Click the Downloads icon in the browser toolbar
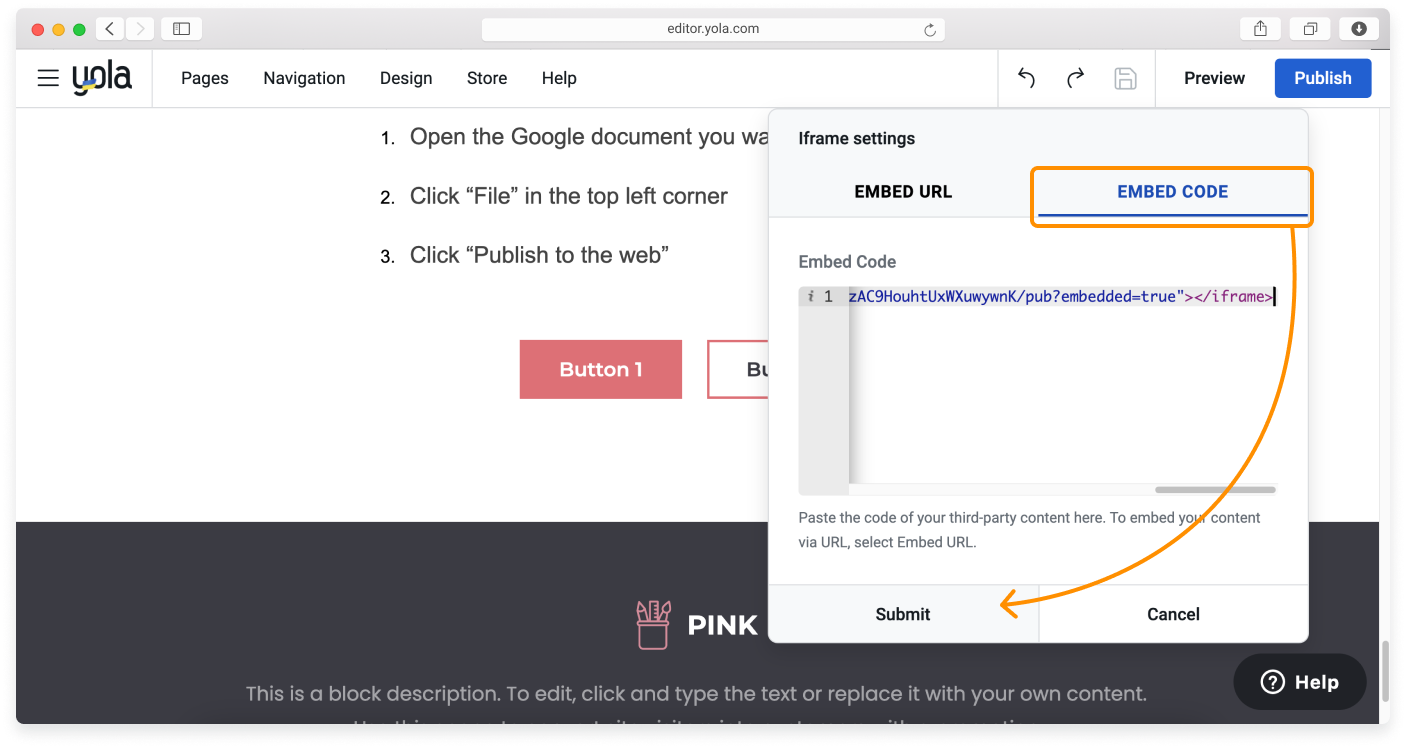This screenshot has height=748, width=1406. point(1358,28)
